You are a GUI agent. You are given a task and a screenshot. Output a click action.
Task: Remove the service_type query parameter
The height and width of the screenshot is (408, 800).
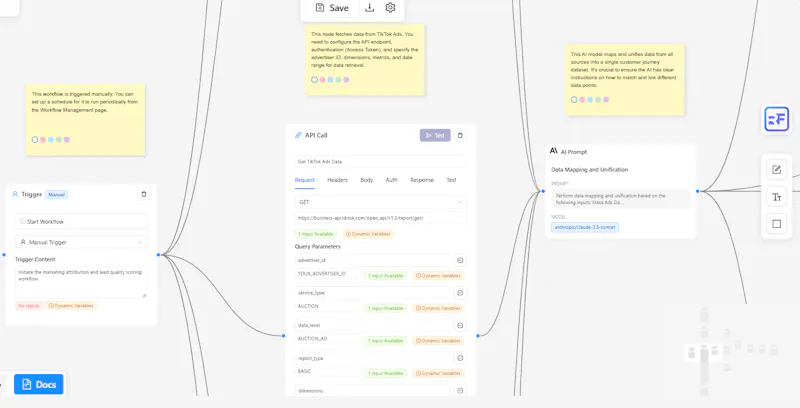(460, 293)
